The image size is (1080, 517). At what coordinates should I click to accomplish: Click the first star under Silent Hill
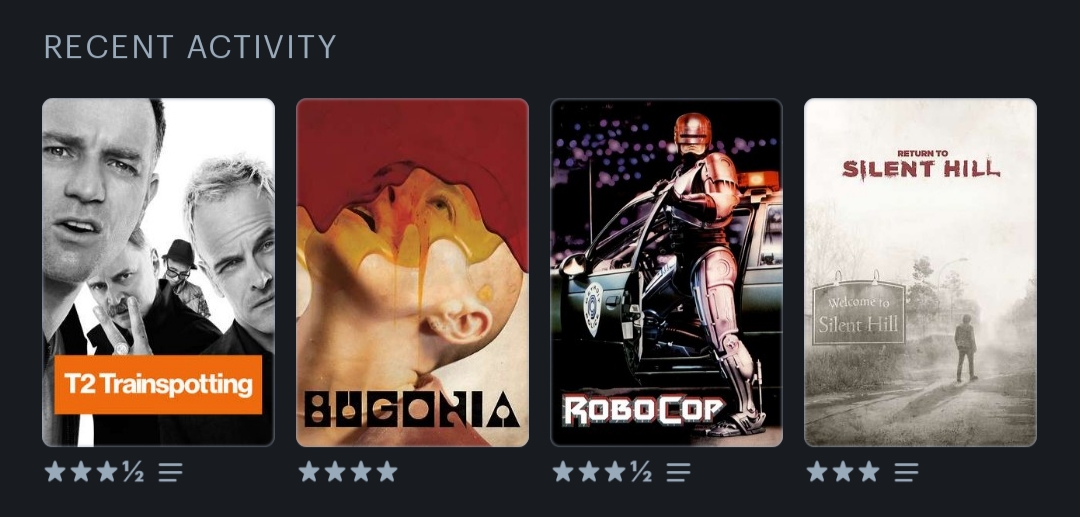pos(817,472)
